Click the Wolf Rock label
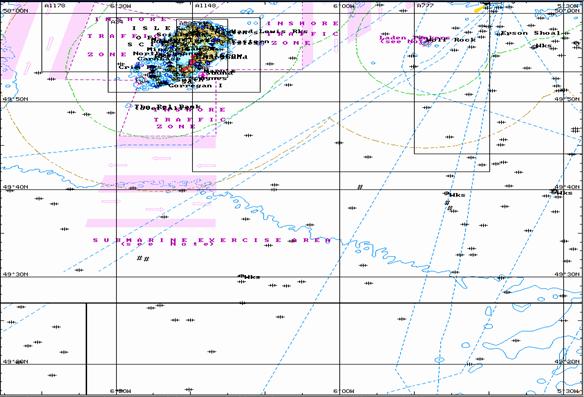 [450, 40]
